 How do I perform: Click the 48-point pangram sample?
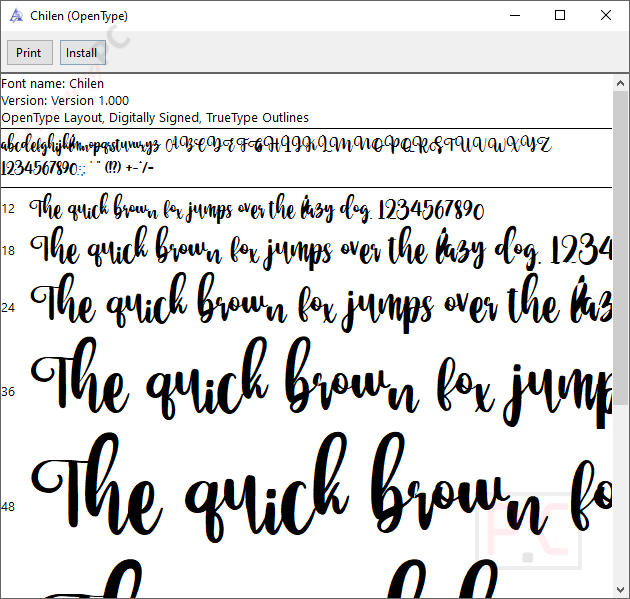coord(321,488)
